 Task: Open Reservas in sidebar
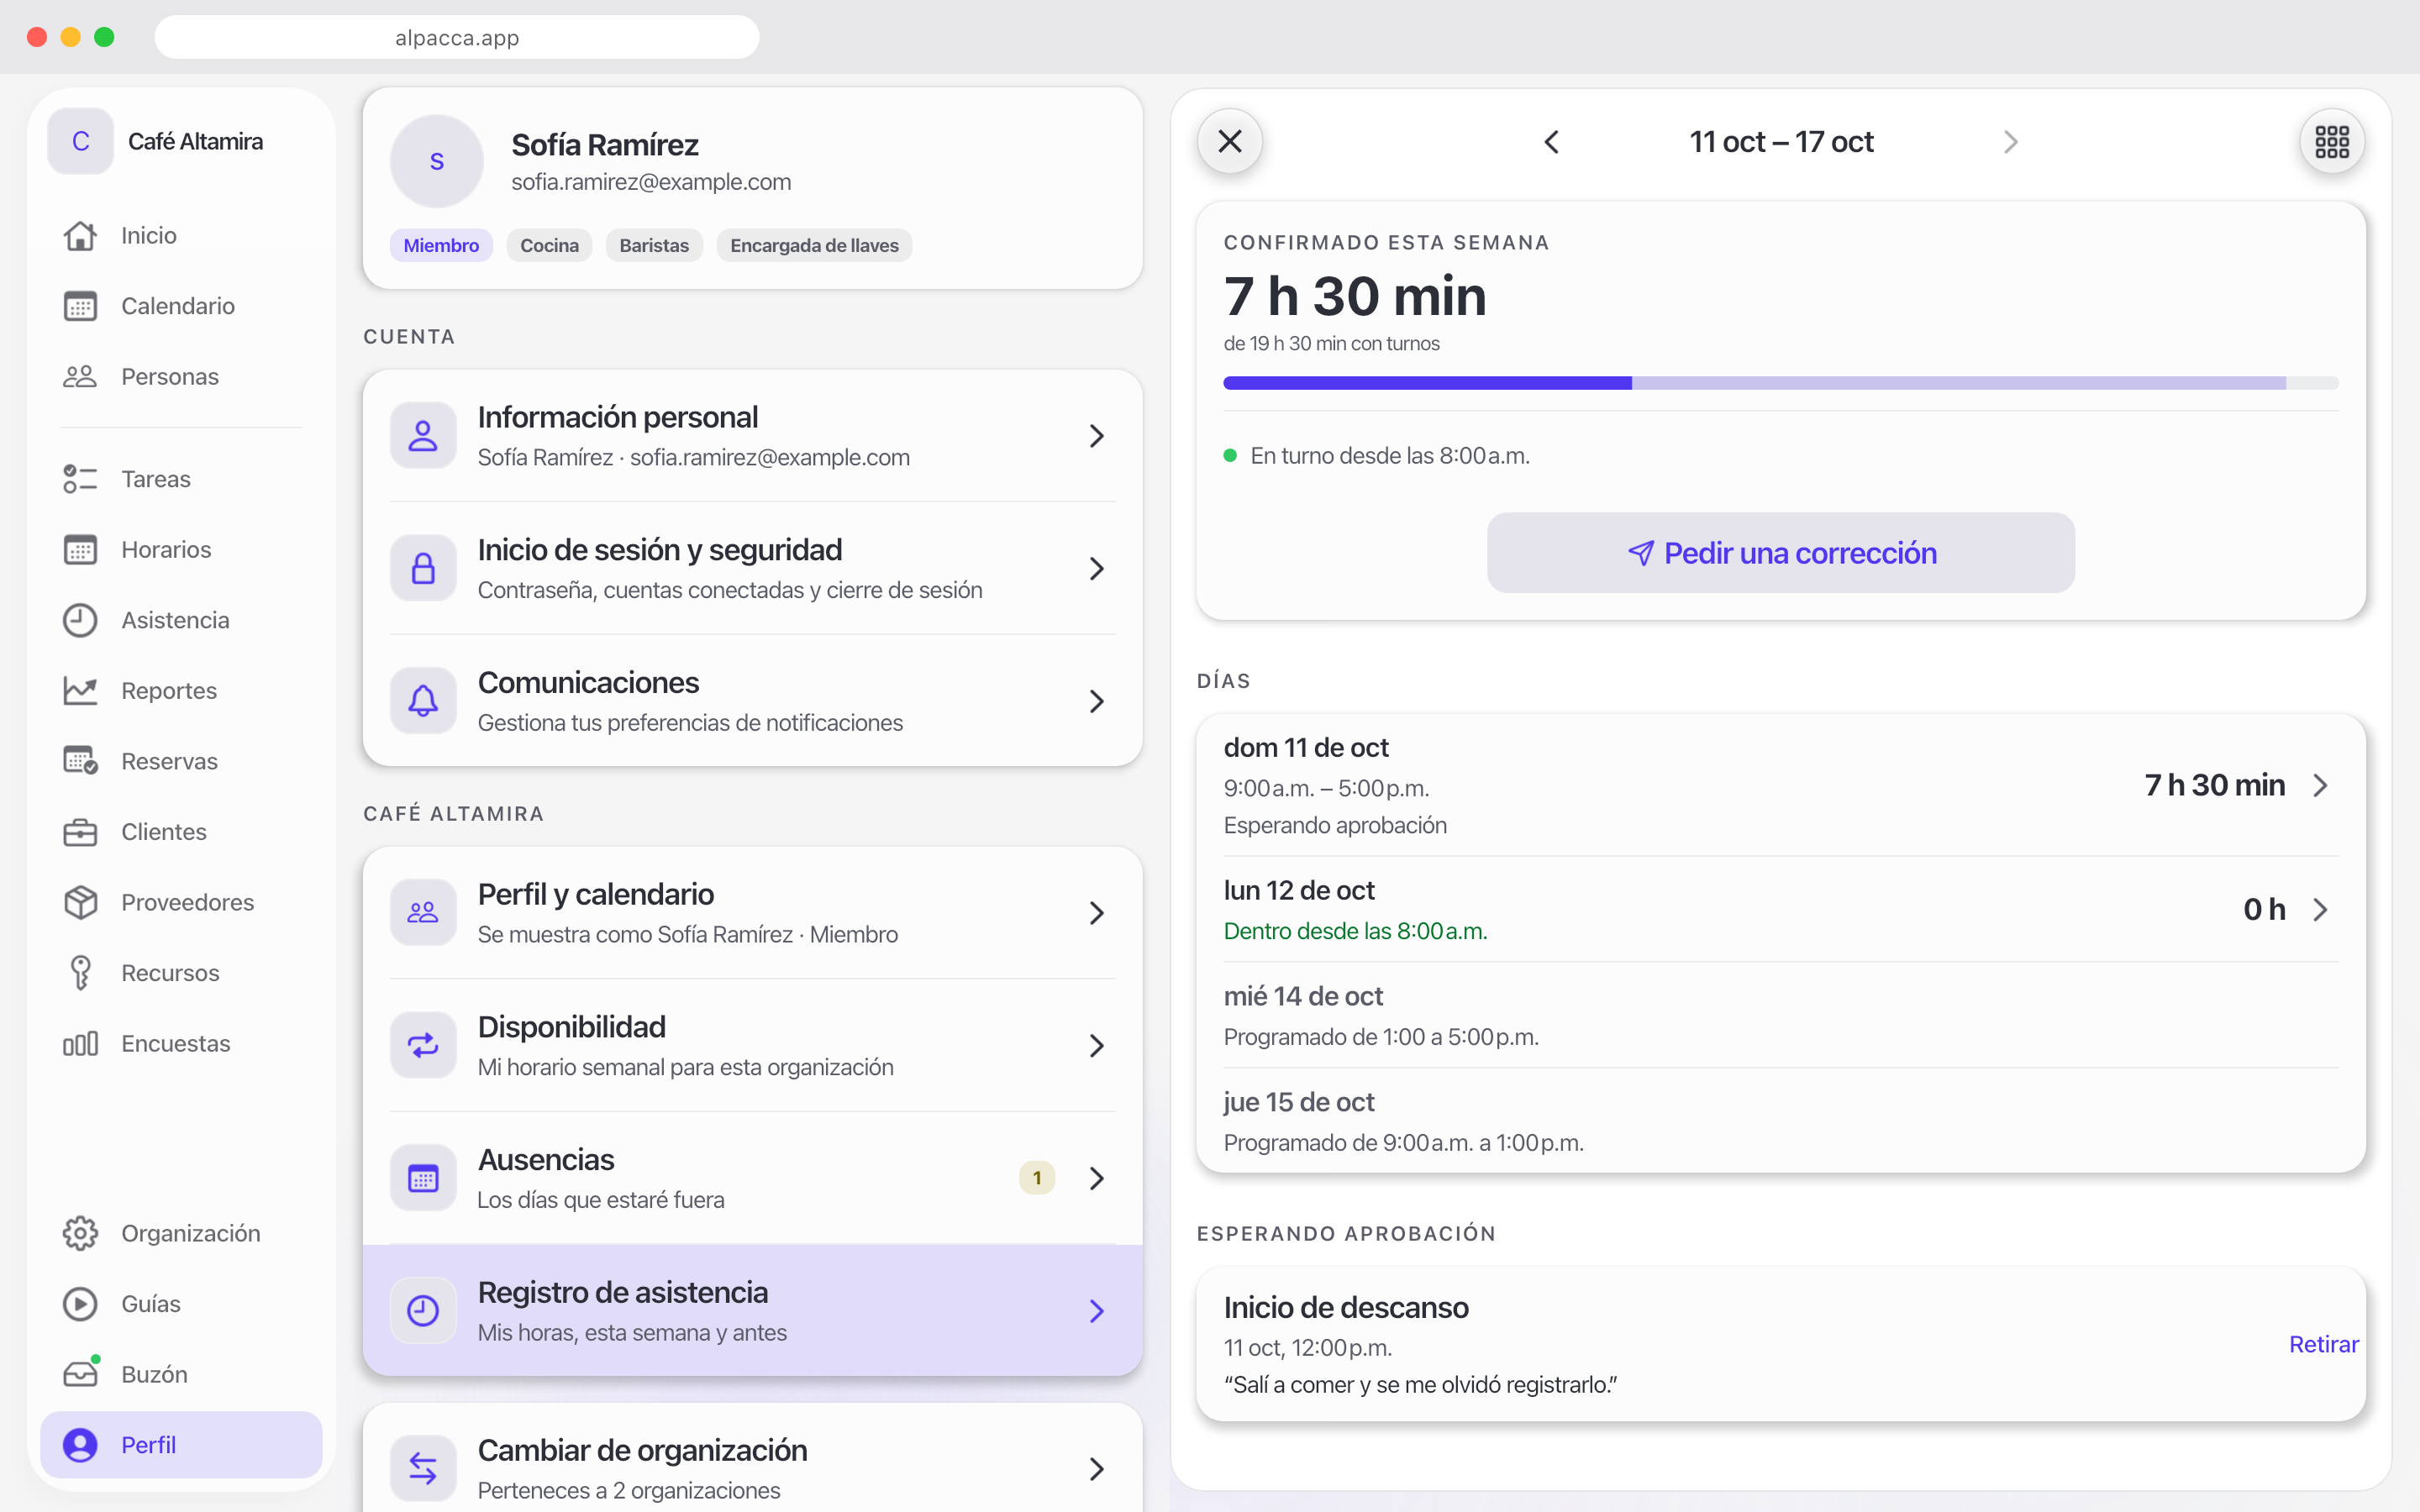(181, 761)
